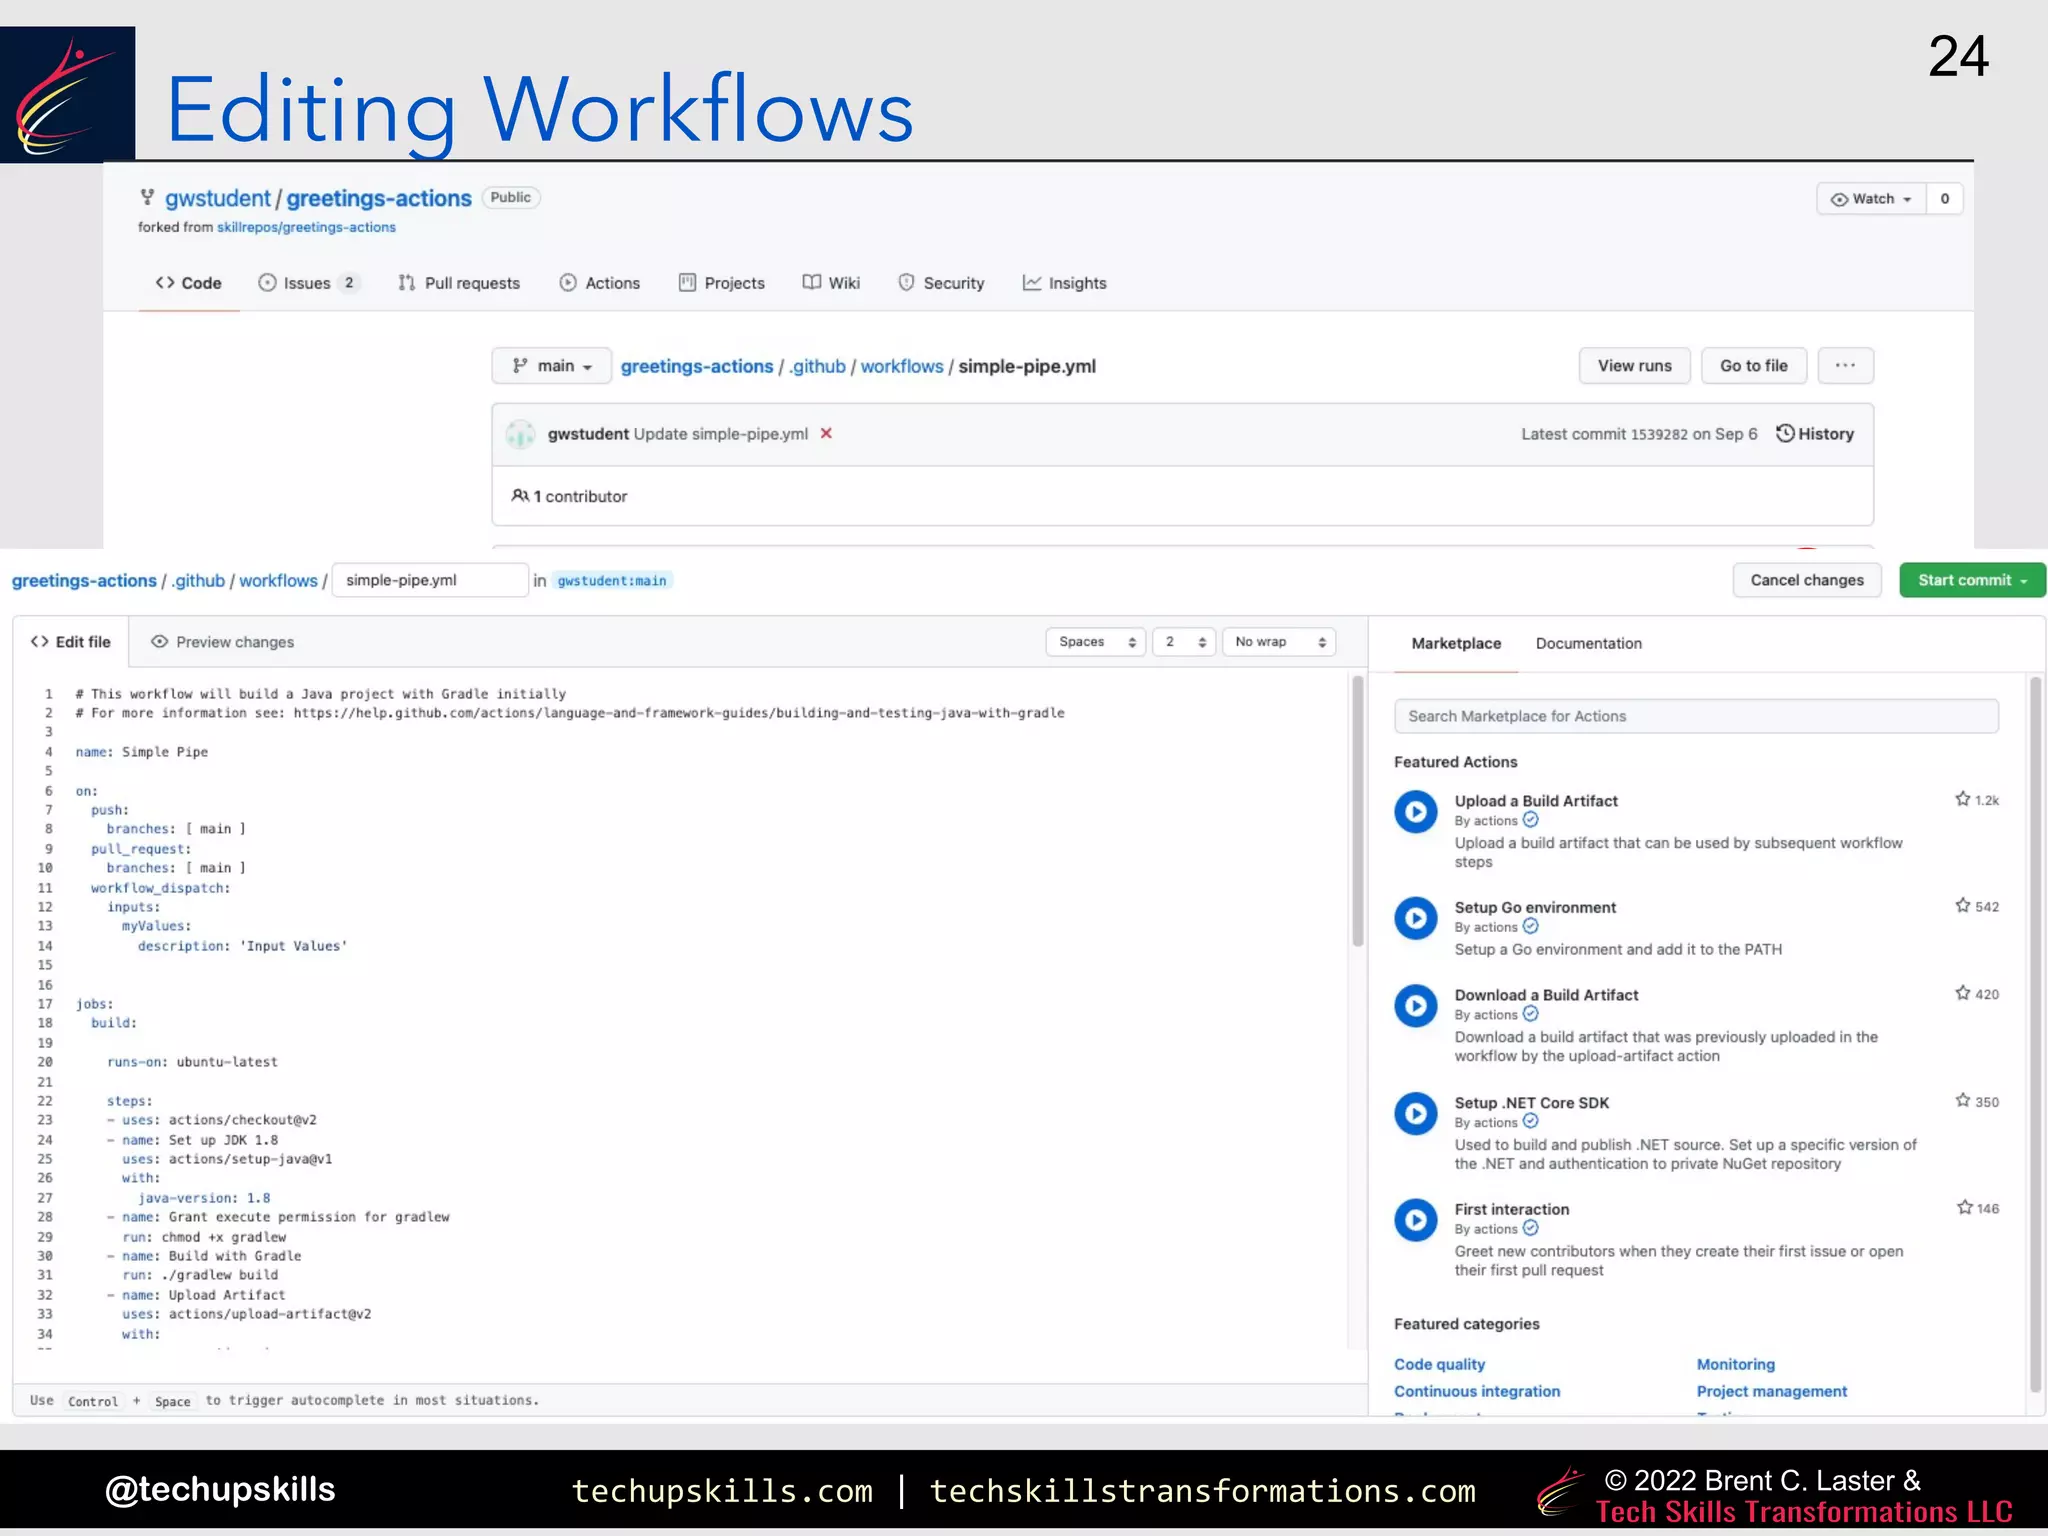Open the main branch selector dropdown
The width and height of the screenshot is (2048, 1536).
(x=551, y=365)
